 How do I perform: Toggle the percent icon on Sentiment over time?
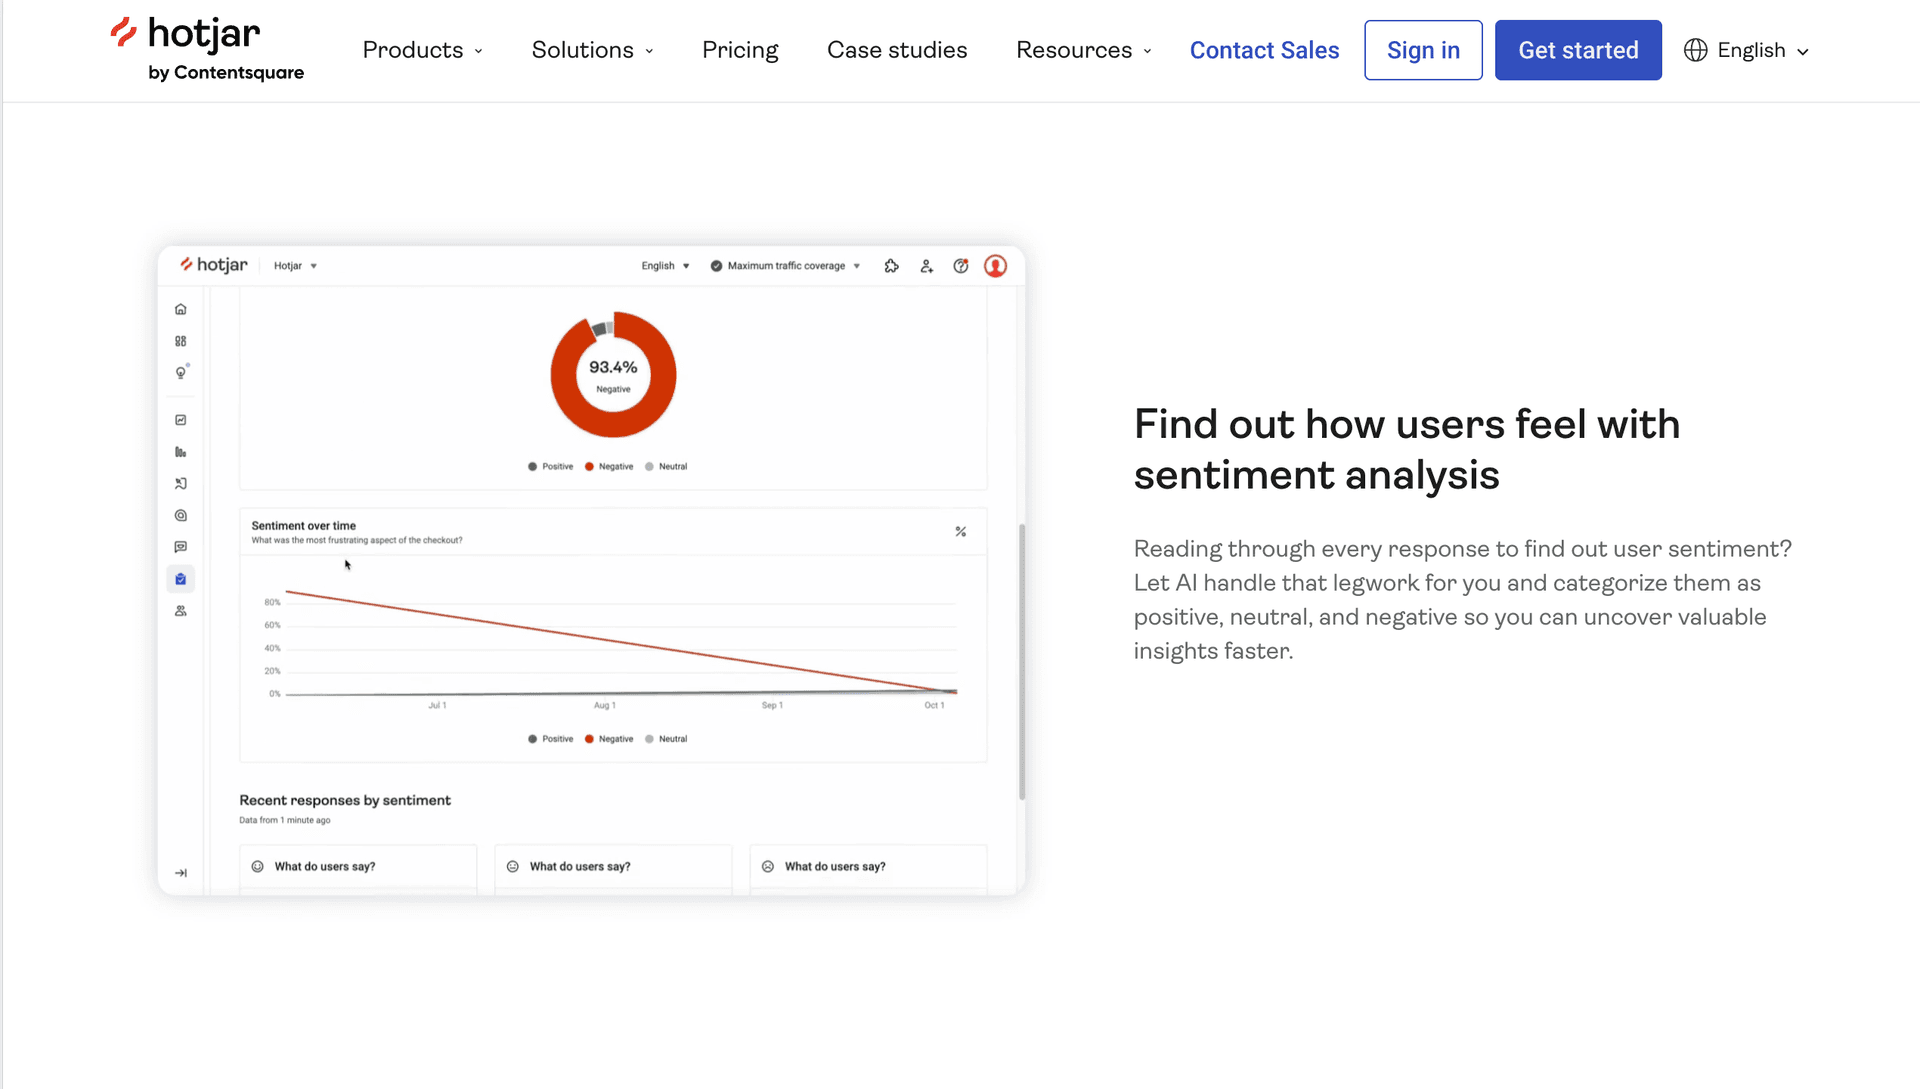[x=961, y=532]
